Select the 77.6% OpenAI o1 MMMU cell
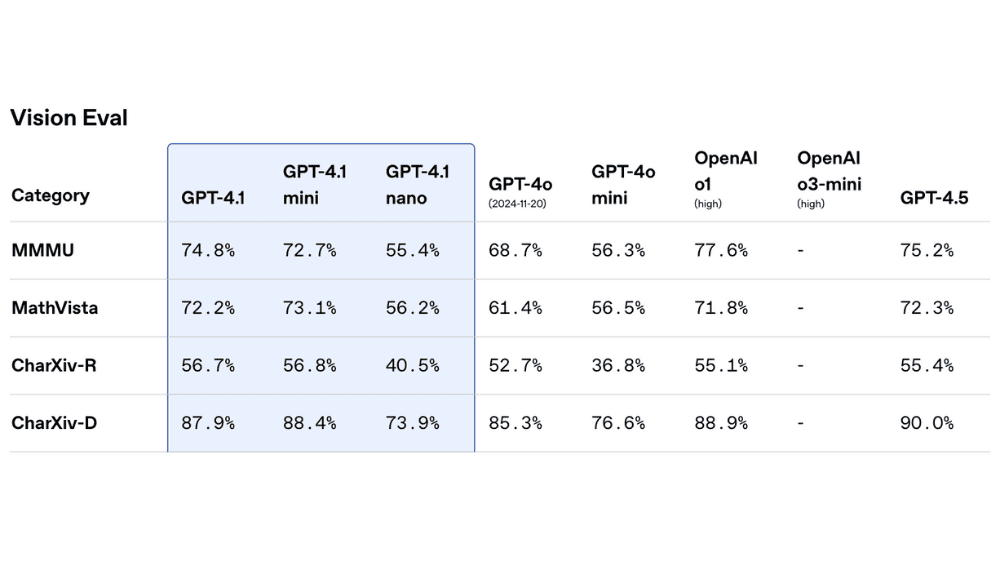Screen dimensions: 1000x562 pyautogui.click(x=721, y=250)
